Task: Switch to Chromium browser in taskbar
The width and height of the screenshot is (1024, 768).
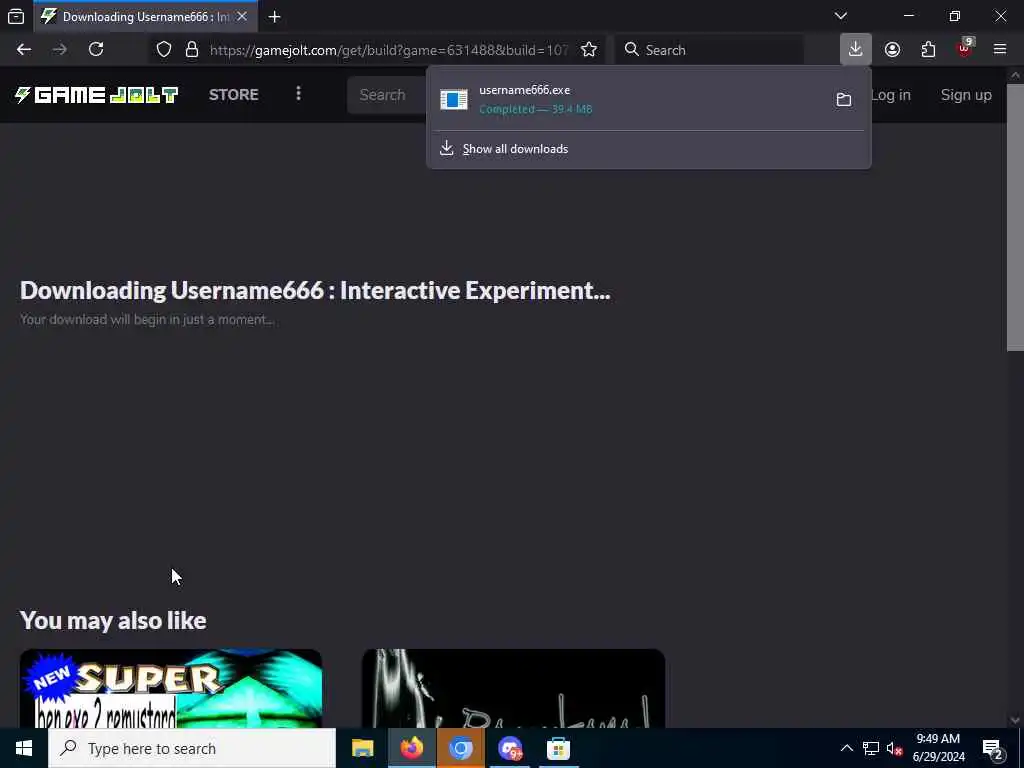Action: 460,748
